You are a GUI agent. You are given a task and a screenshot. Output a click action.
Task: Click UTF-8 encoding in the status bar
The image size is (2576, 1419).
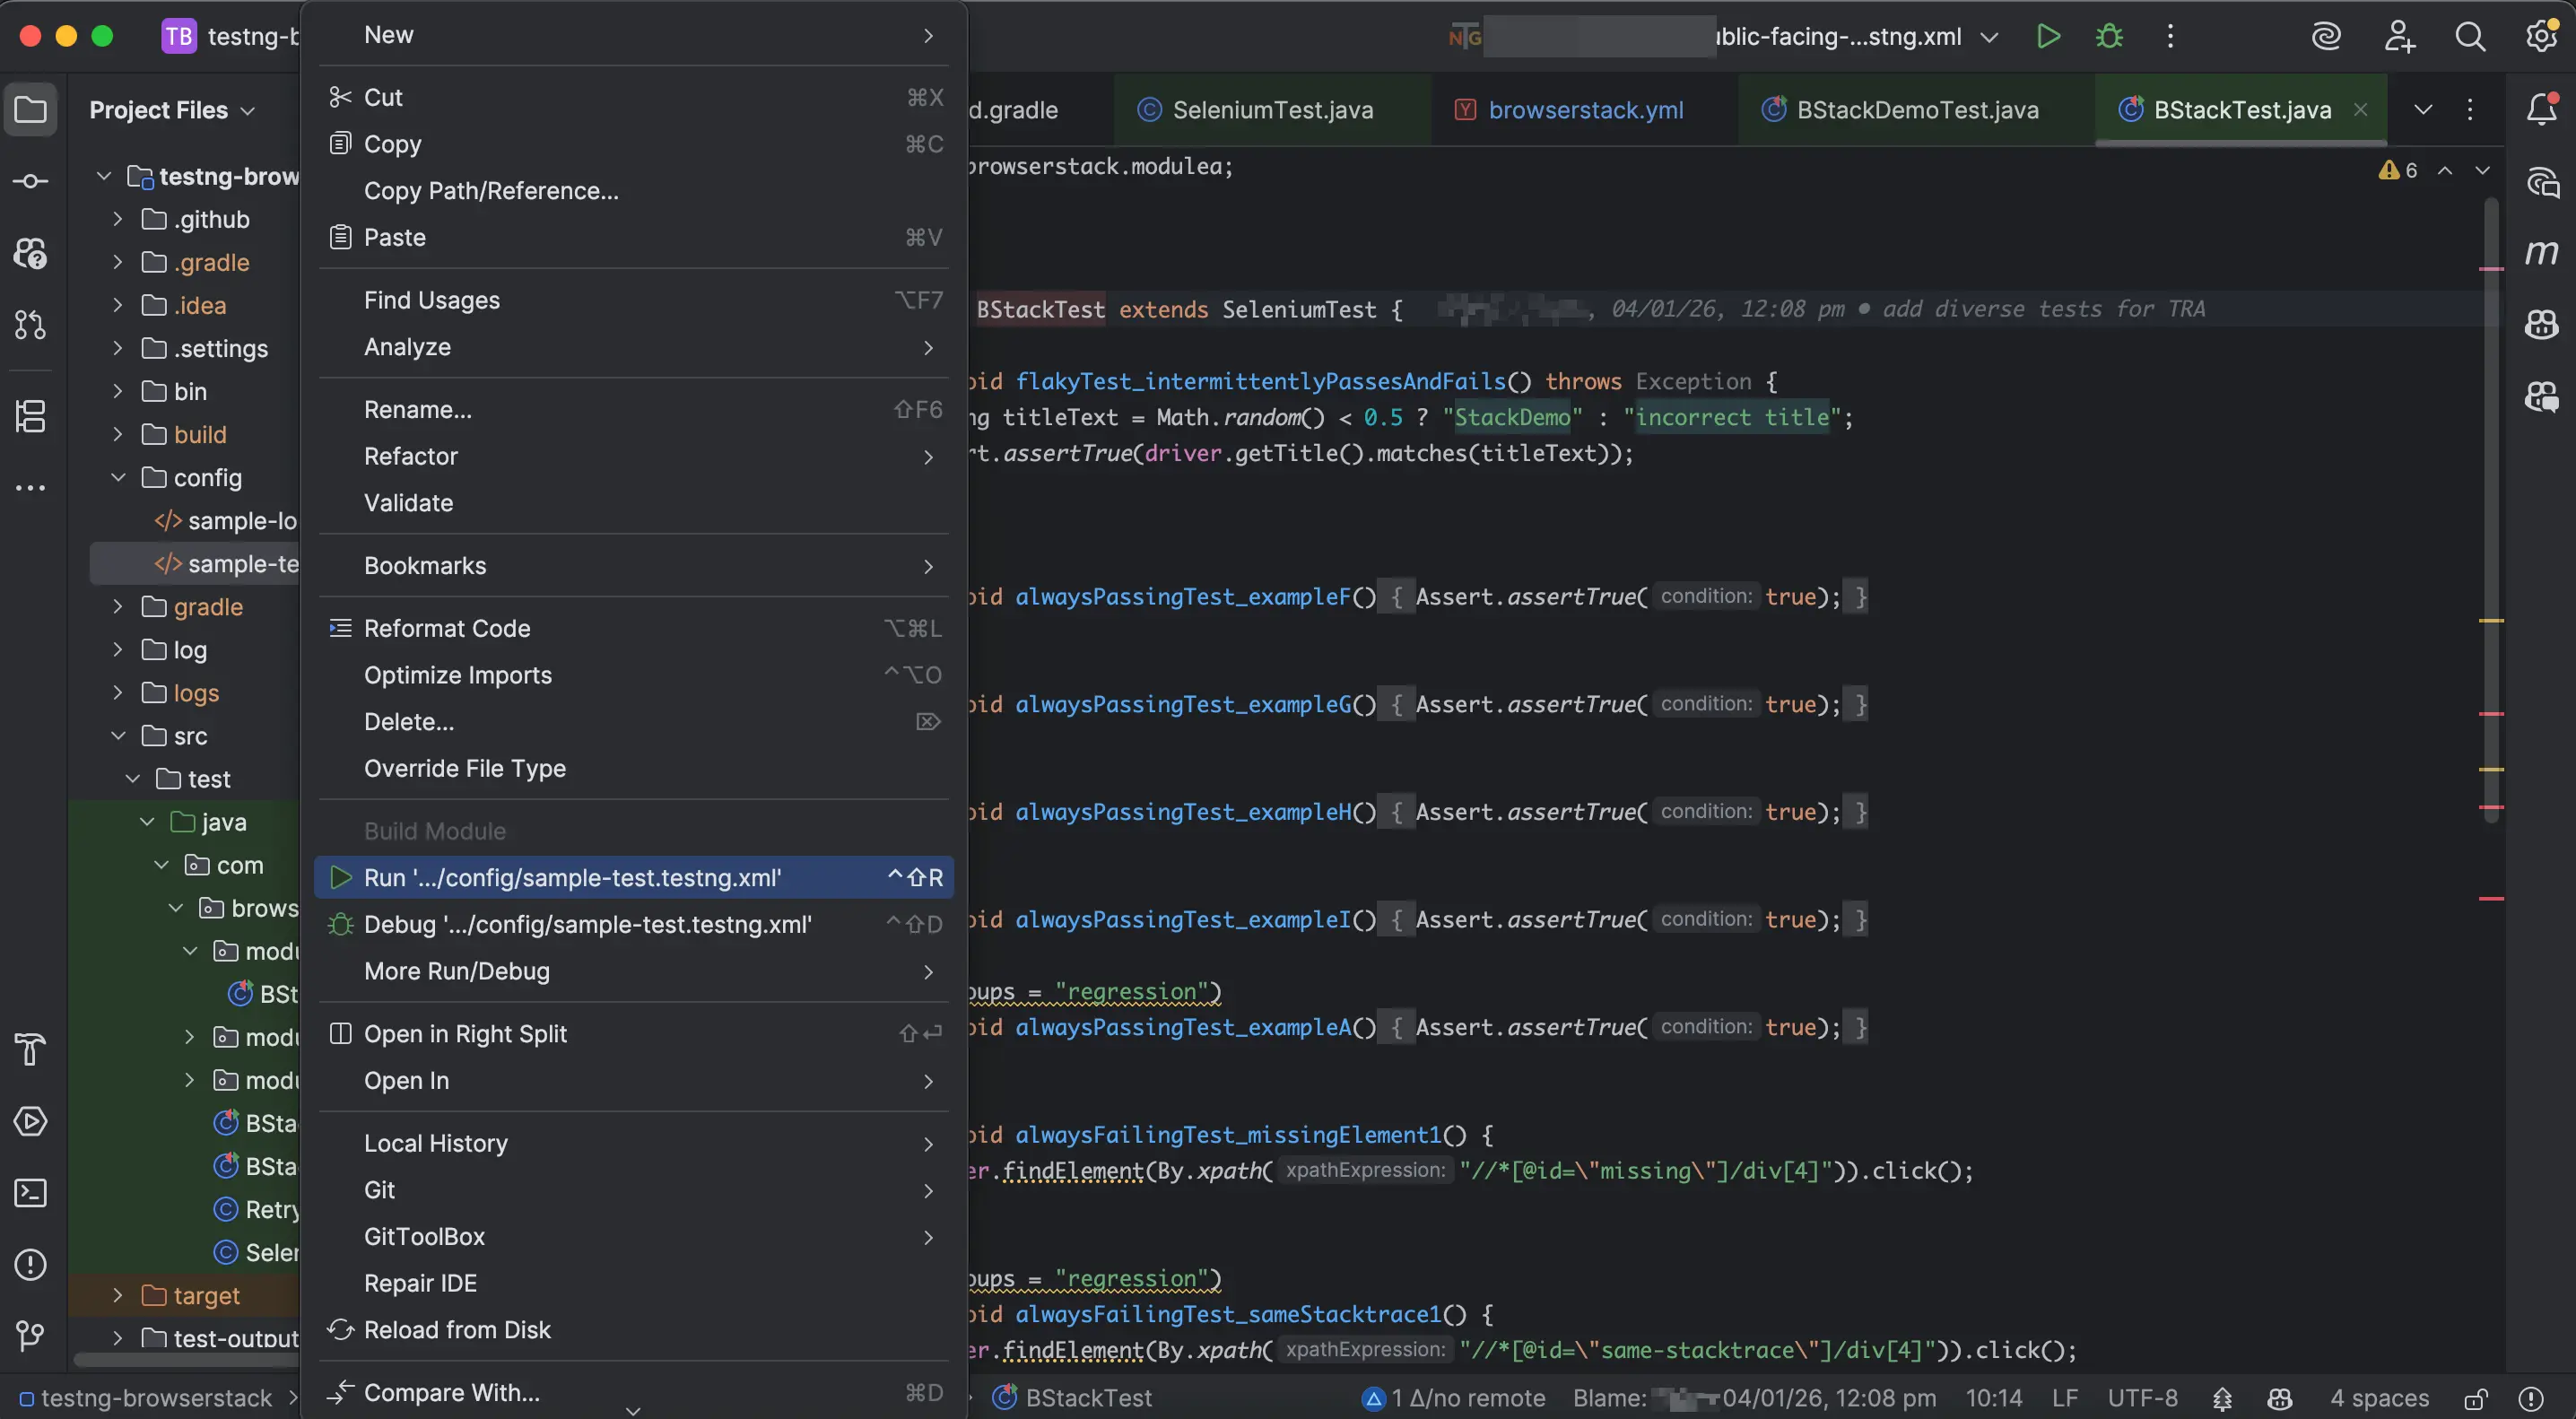tap(2142, 1398)
